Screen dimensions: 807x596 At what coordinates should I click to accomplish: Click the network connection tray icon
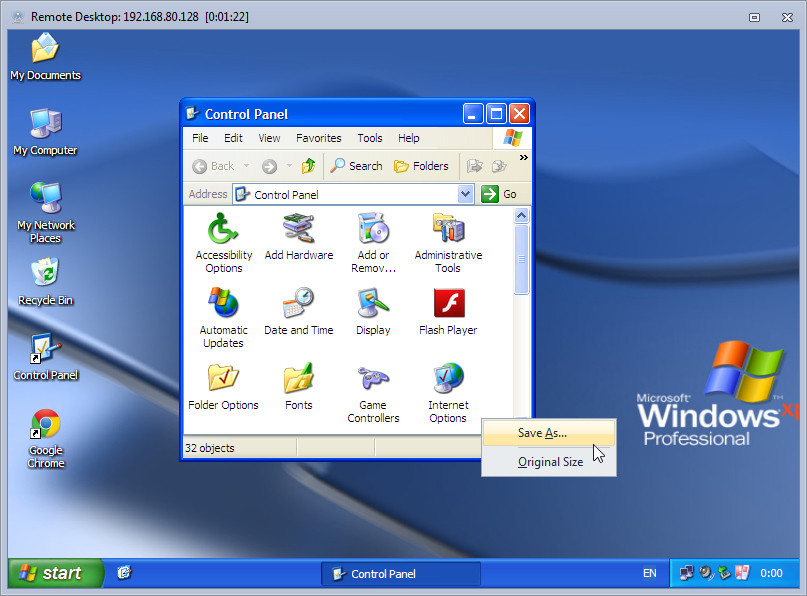[686, 573]
